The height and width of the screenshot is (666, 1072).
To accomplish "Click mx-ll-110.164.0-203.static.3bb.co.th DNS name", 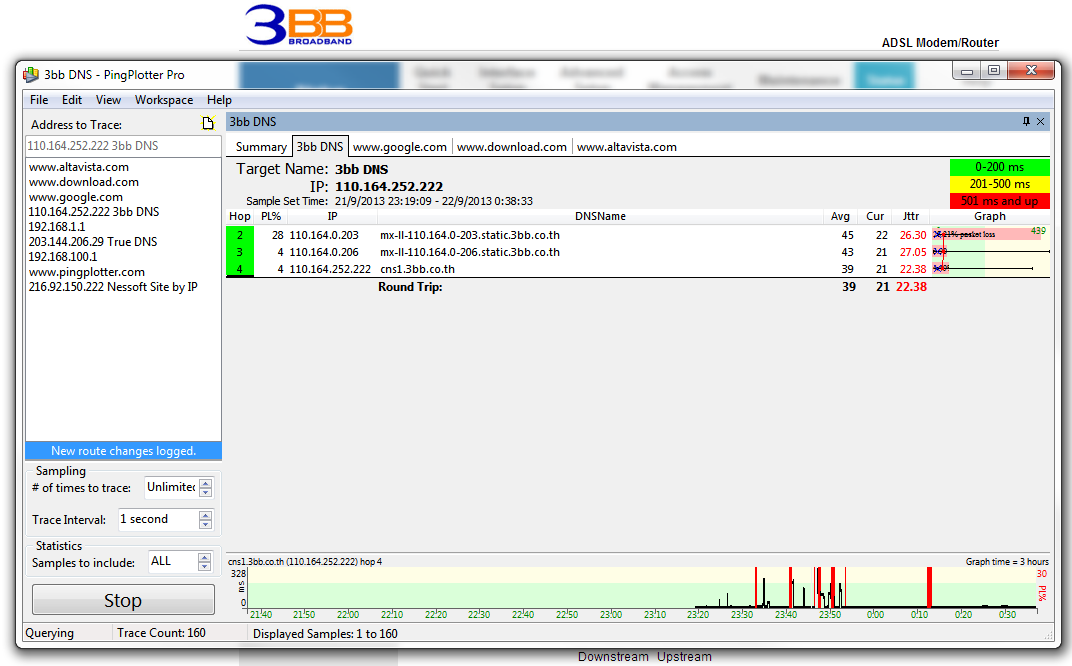I will coord(470,235).
